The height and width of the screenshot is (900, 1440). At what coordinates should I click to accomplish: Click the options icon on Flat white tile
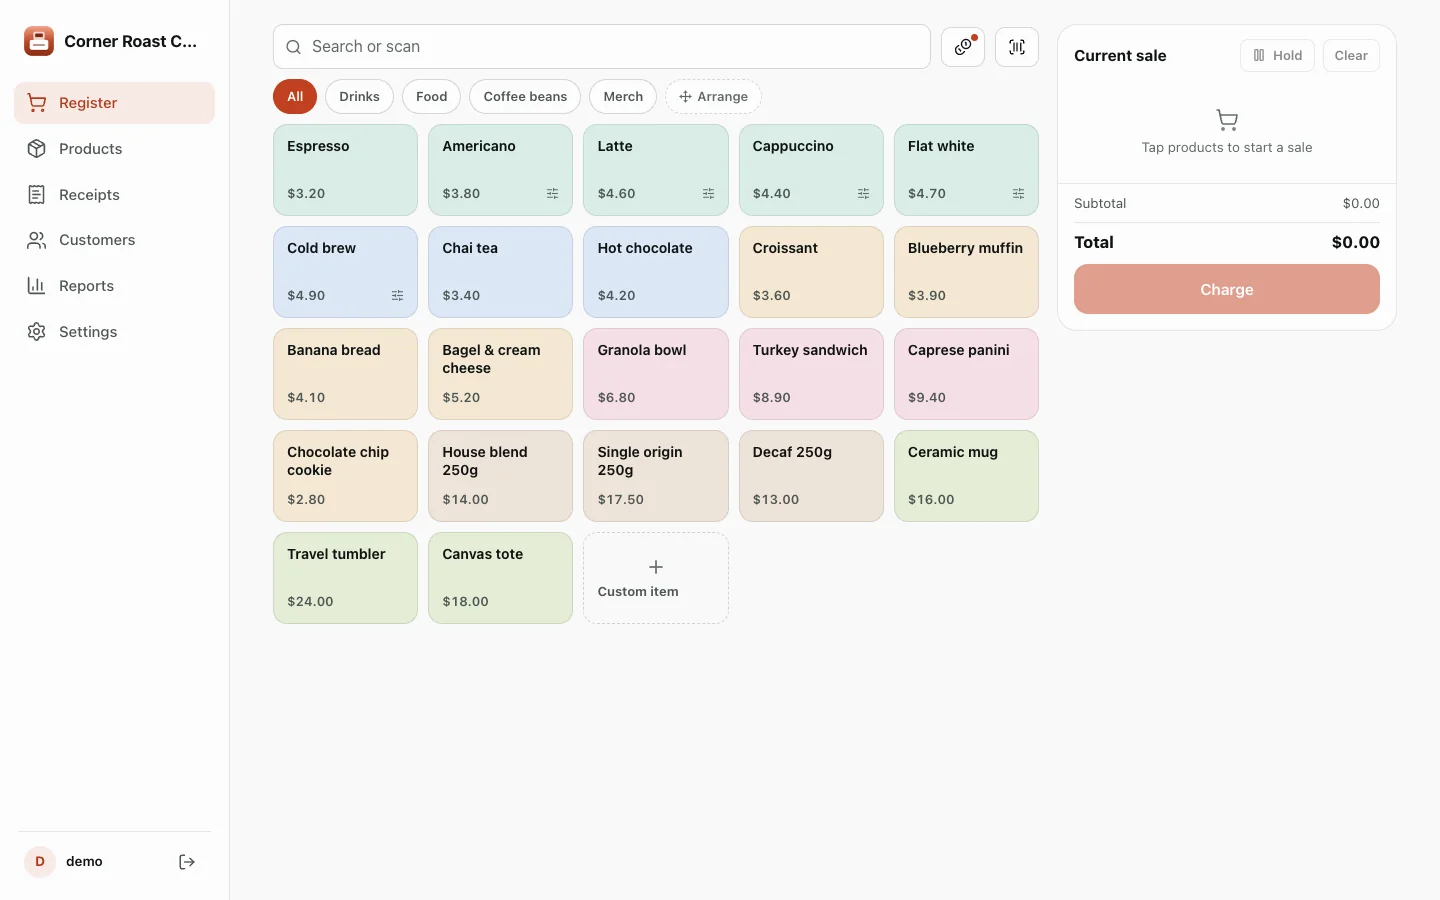1018,194
